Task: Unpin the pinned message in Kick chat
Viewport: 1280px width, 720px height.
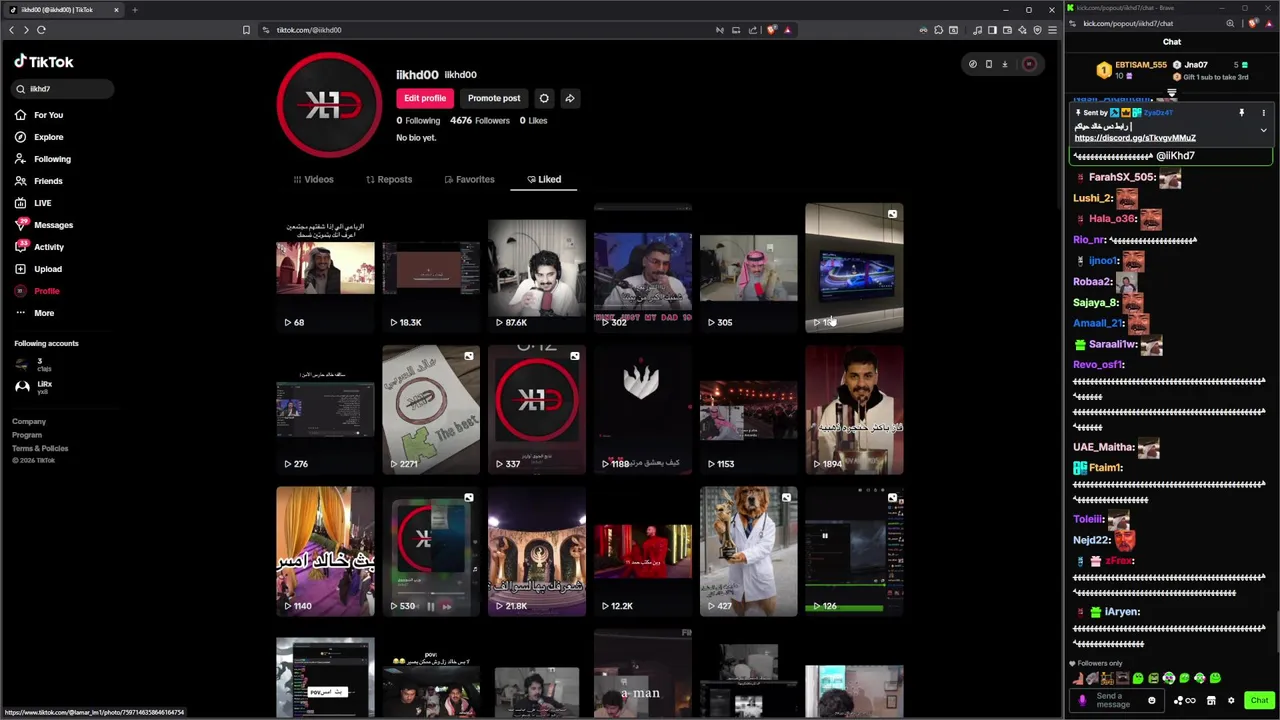Action: (1241, 113)
